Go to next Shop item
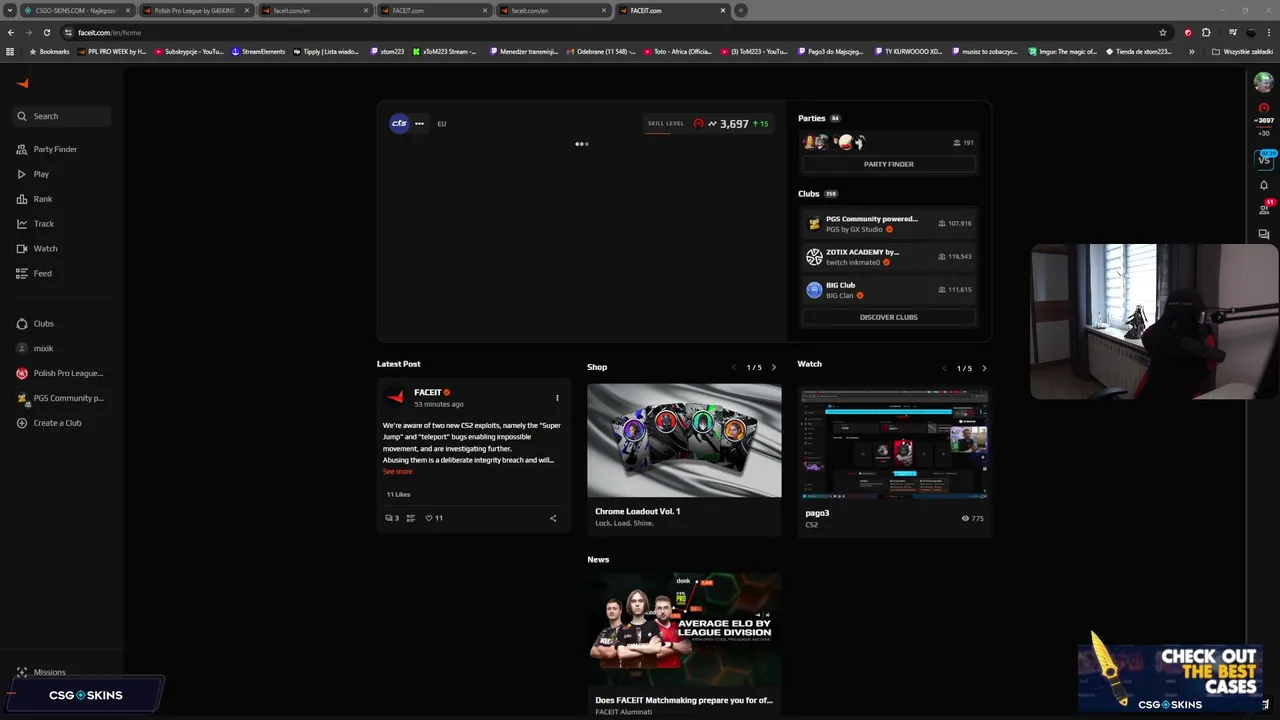 [x=773, y=368]
